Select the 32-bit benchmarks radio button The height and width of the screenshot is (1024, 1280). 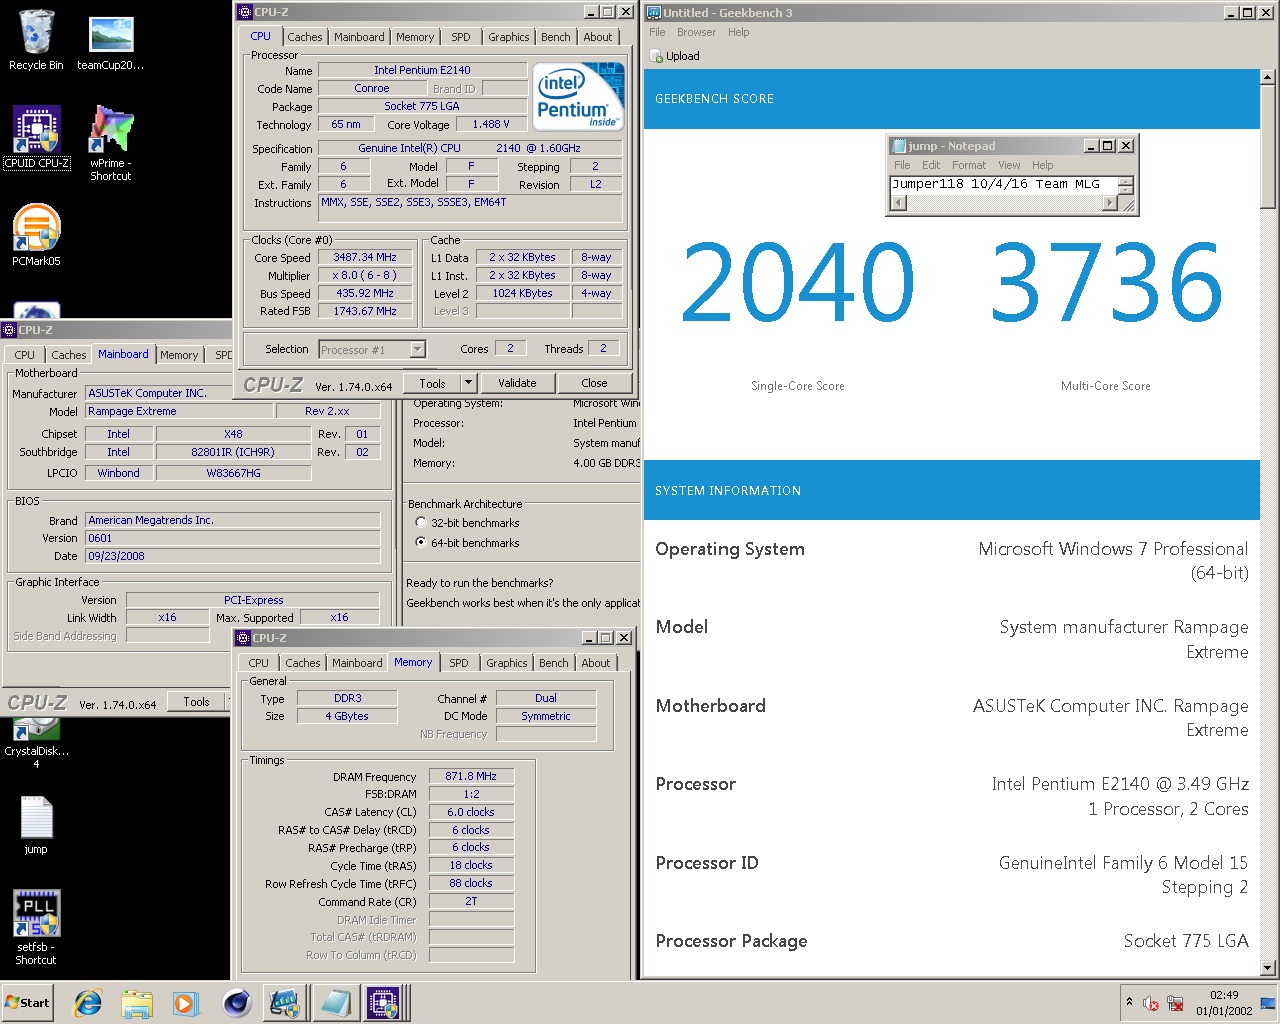click(421, 523)
